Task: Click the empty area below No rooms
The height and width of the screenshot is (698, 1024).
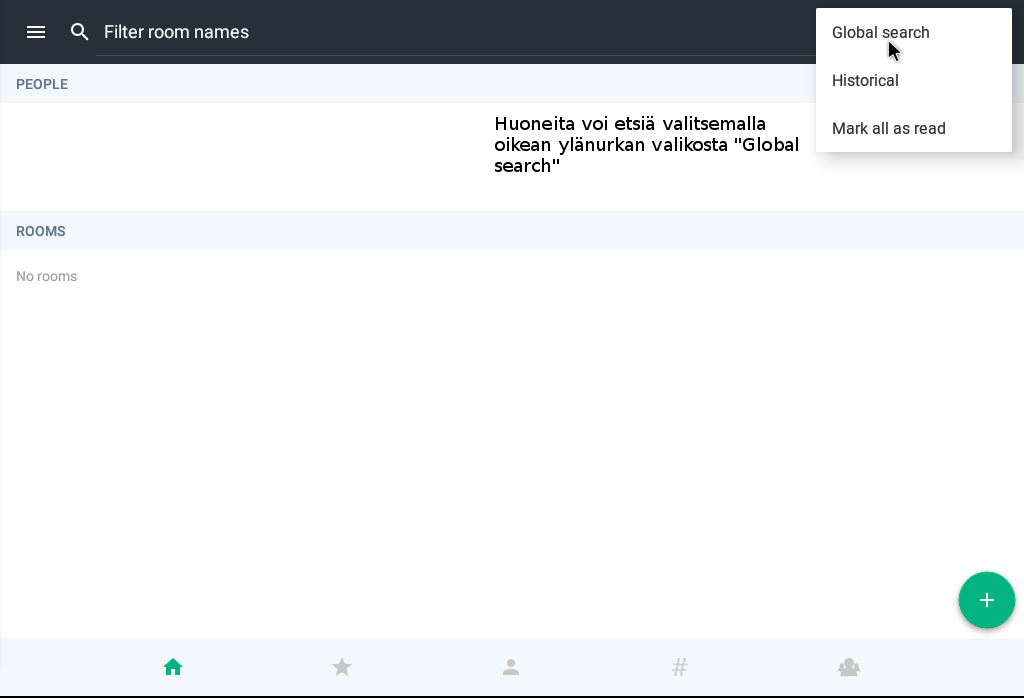Action: (500, 450)
